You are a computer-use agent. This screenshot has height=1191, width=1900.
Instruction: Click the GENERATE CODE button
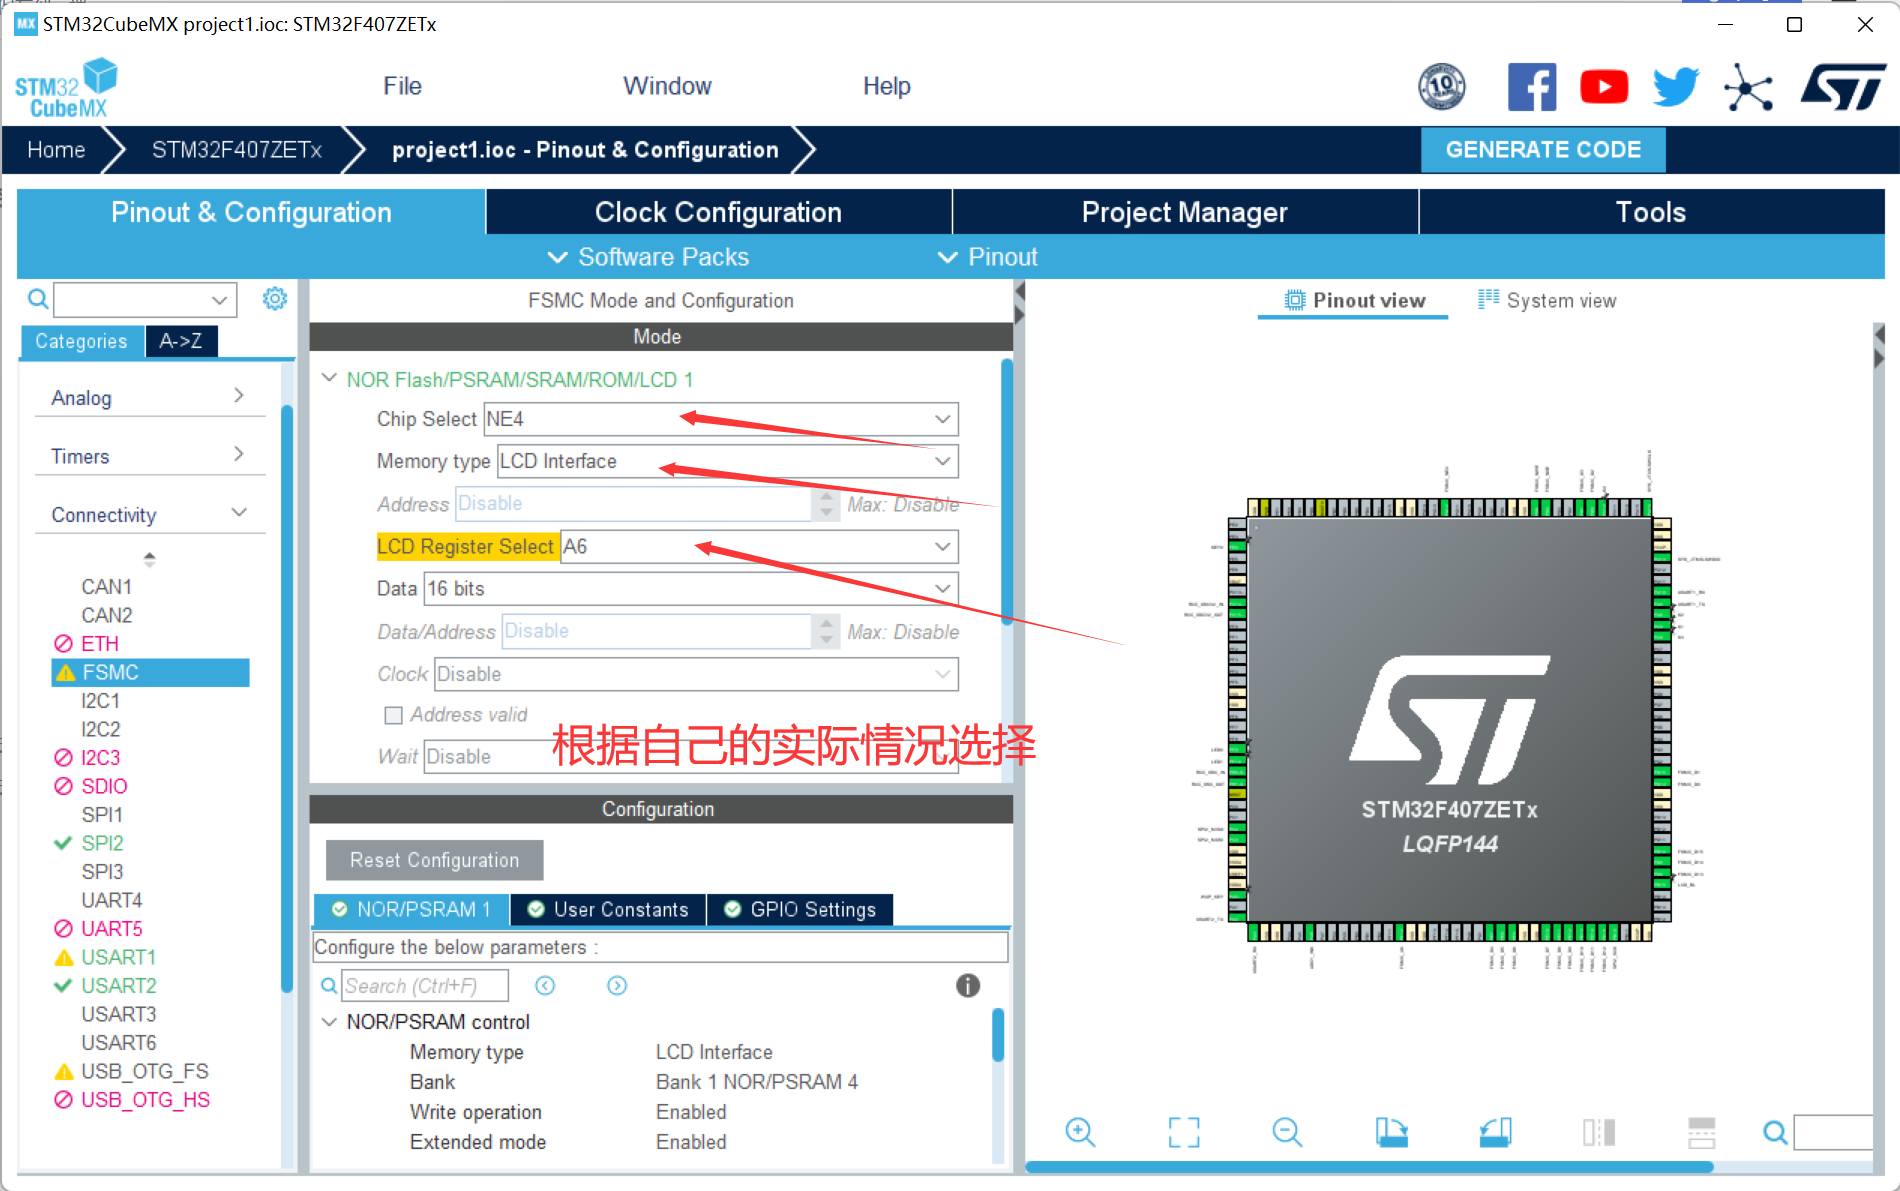pyautogui.click(x=1543, y=150)
